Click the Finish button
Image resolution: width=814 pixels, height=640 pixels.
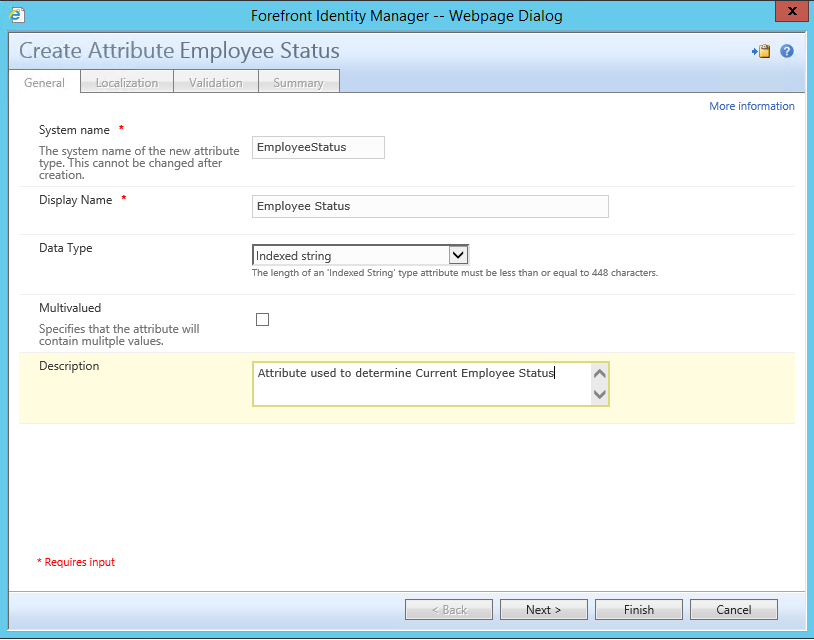[639, 609]
